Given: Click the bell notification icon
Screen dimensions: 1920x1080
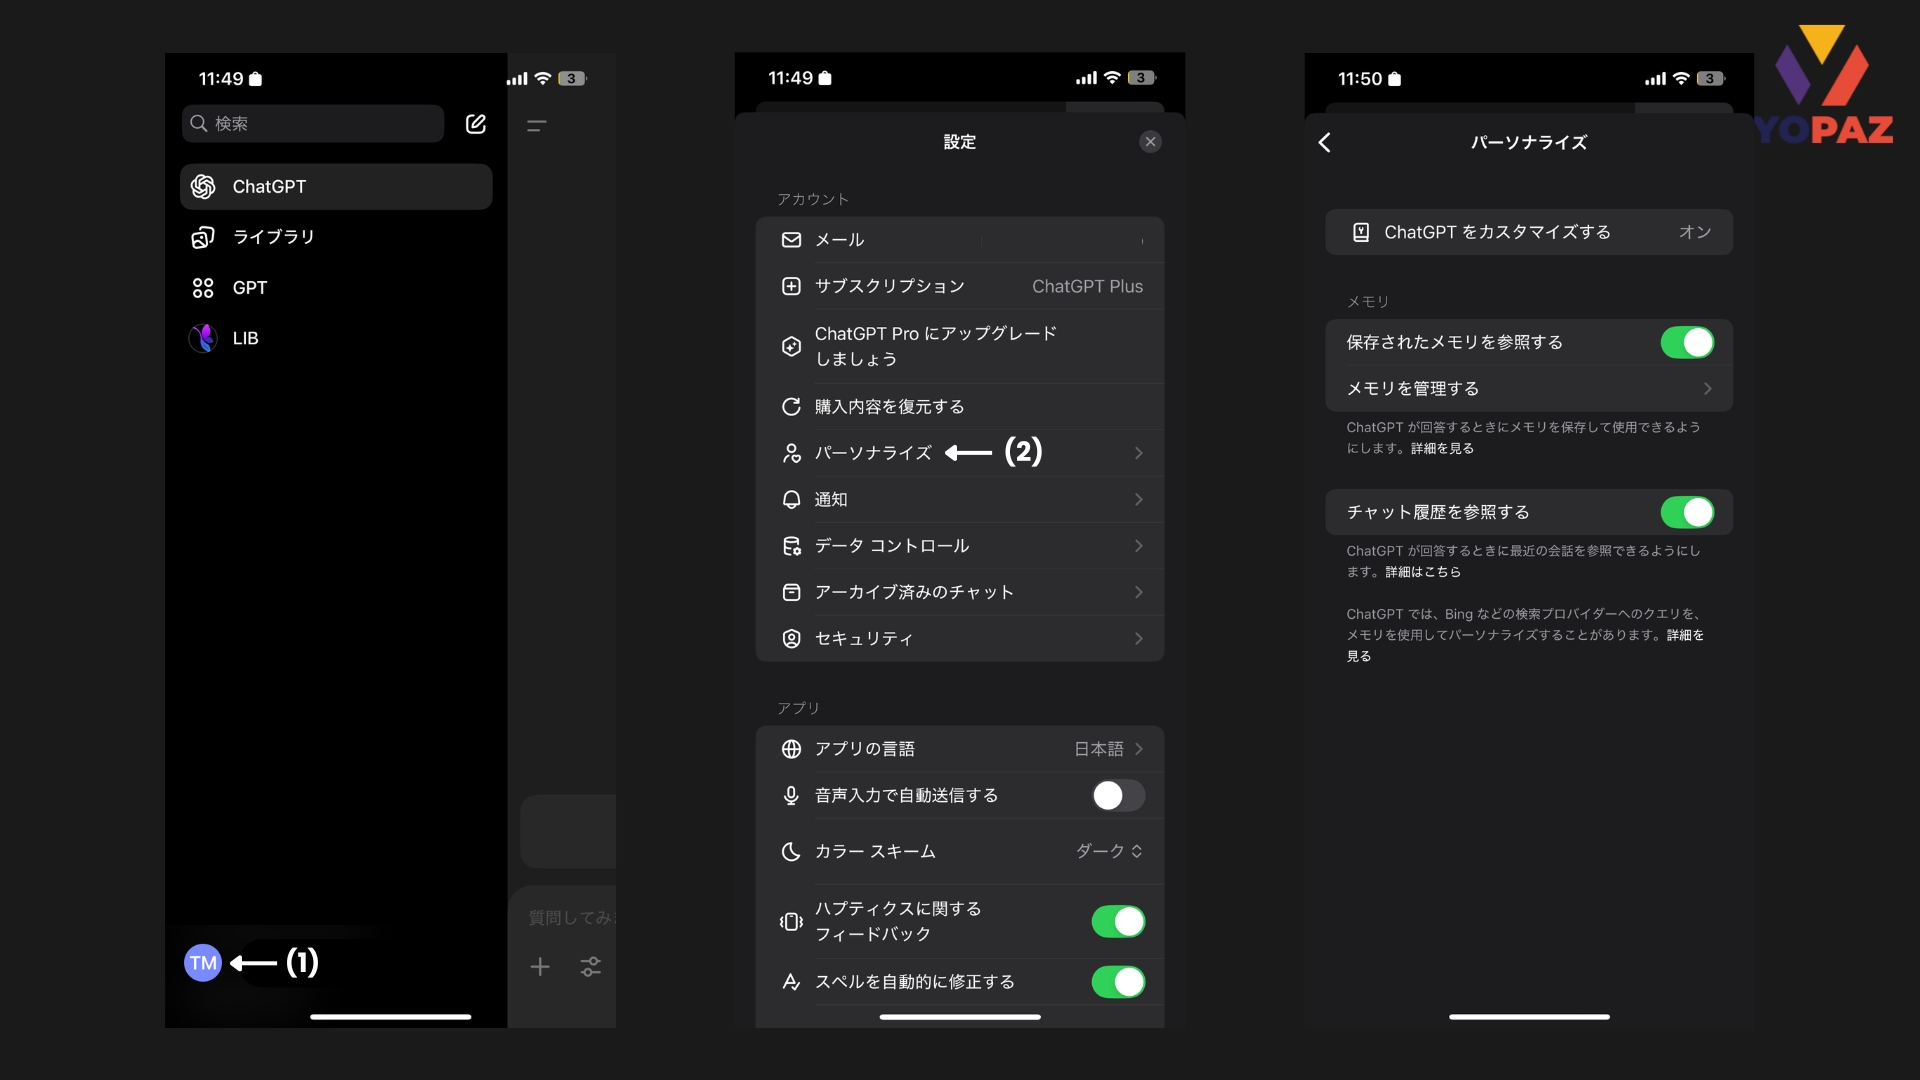Looking at the screenshot, I should [791, 499].
